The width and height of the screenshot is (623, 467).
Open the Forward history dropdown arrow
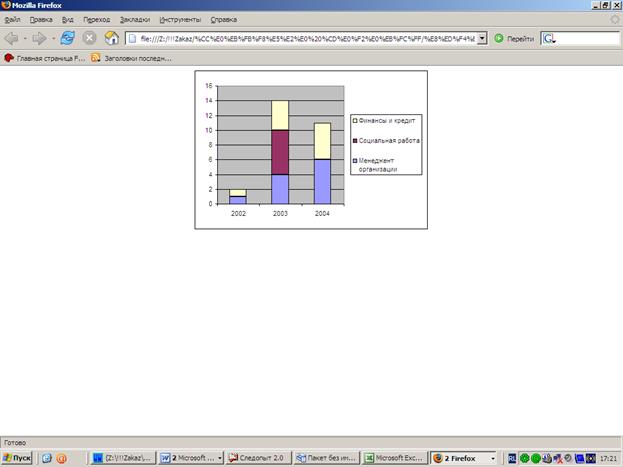tap(53, 39)
